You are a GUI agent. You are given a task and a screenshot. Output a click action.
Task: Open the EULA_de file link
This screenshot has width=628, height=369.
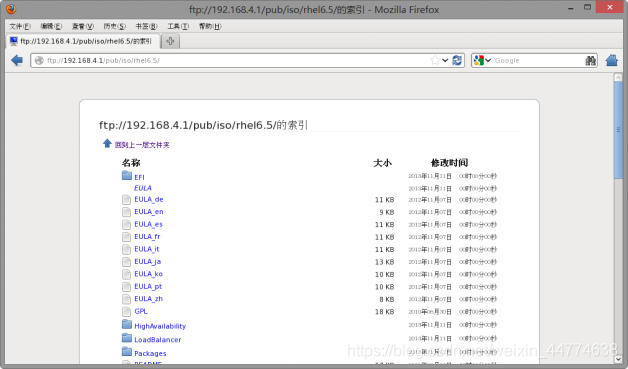pyautogui.click(x=149, y=199)
